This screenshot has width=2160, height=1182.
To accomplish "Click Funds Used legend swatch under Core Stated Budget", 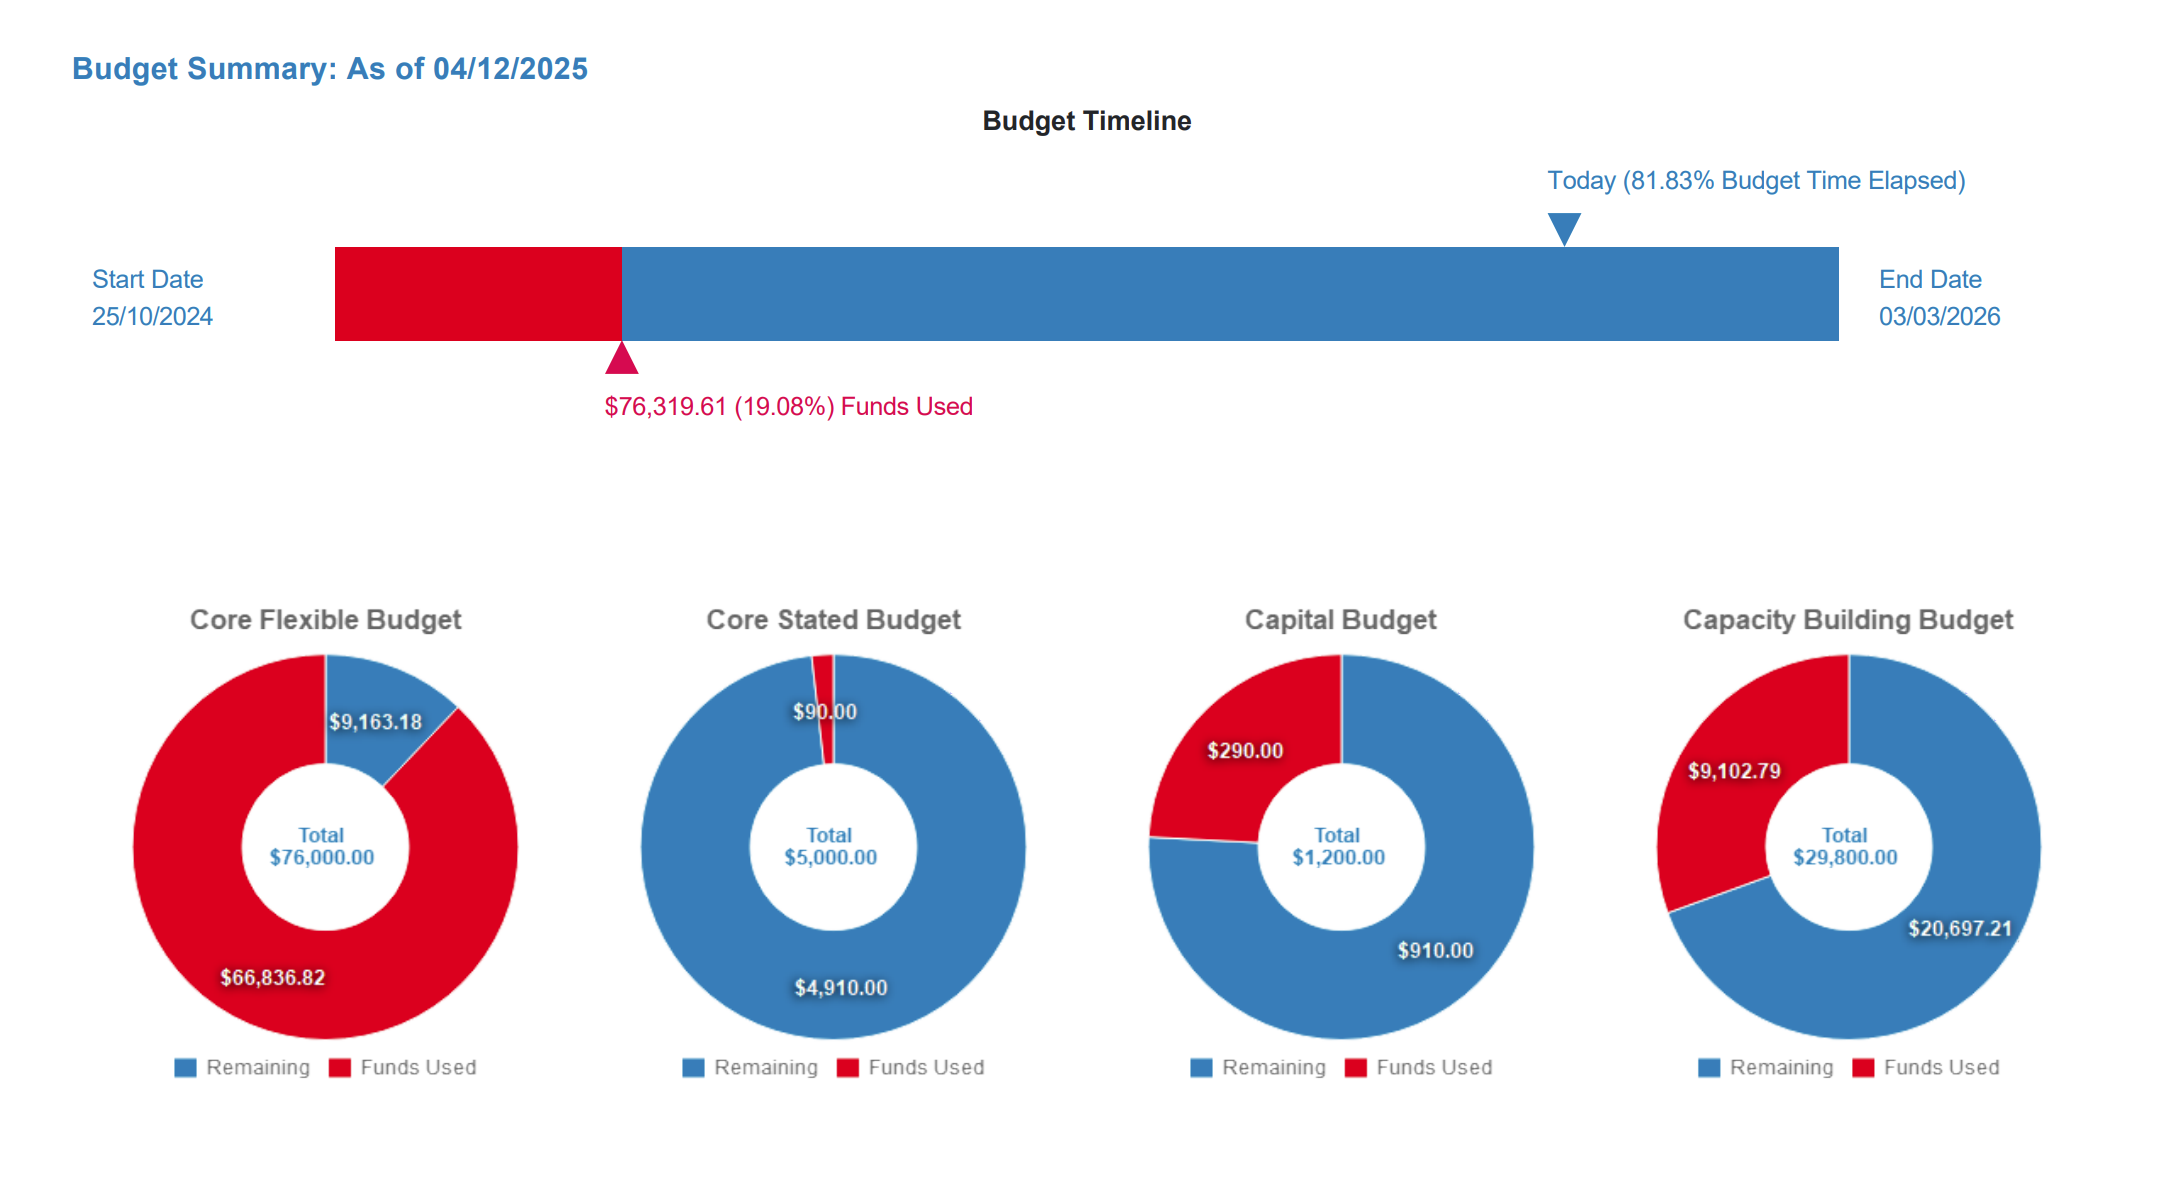I will click(x=848, y=1068).
